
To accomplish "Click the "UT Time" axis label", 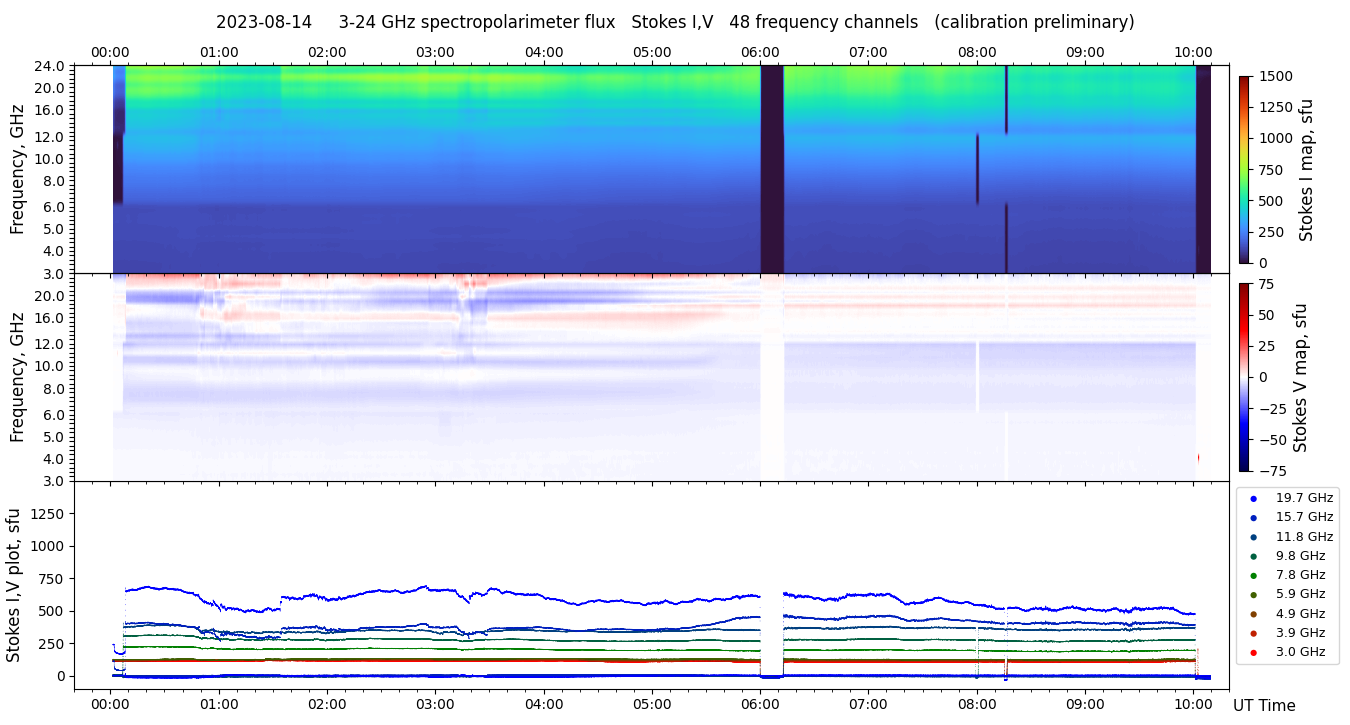I will (x=1264, y=705).
